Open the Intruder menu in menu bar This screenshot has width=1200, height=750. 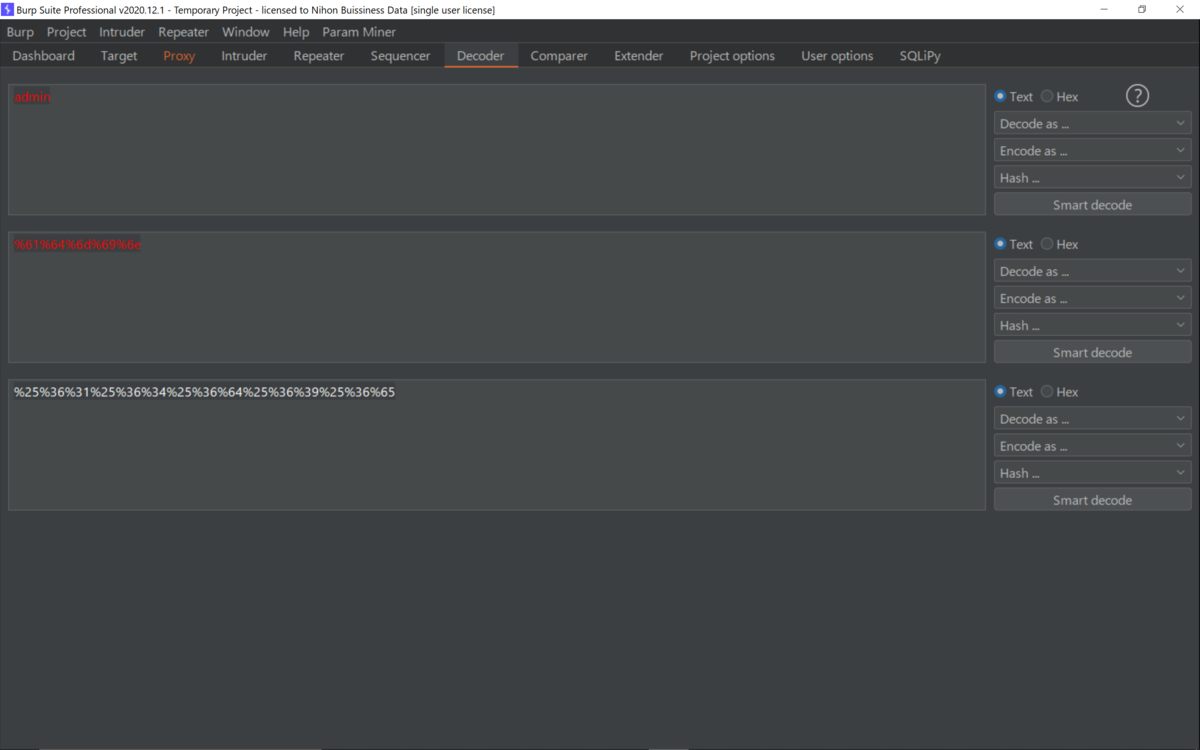122,32
